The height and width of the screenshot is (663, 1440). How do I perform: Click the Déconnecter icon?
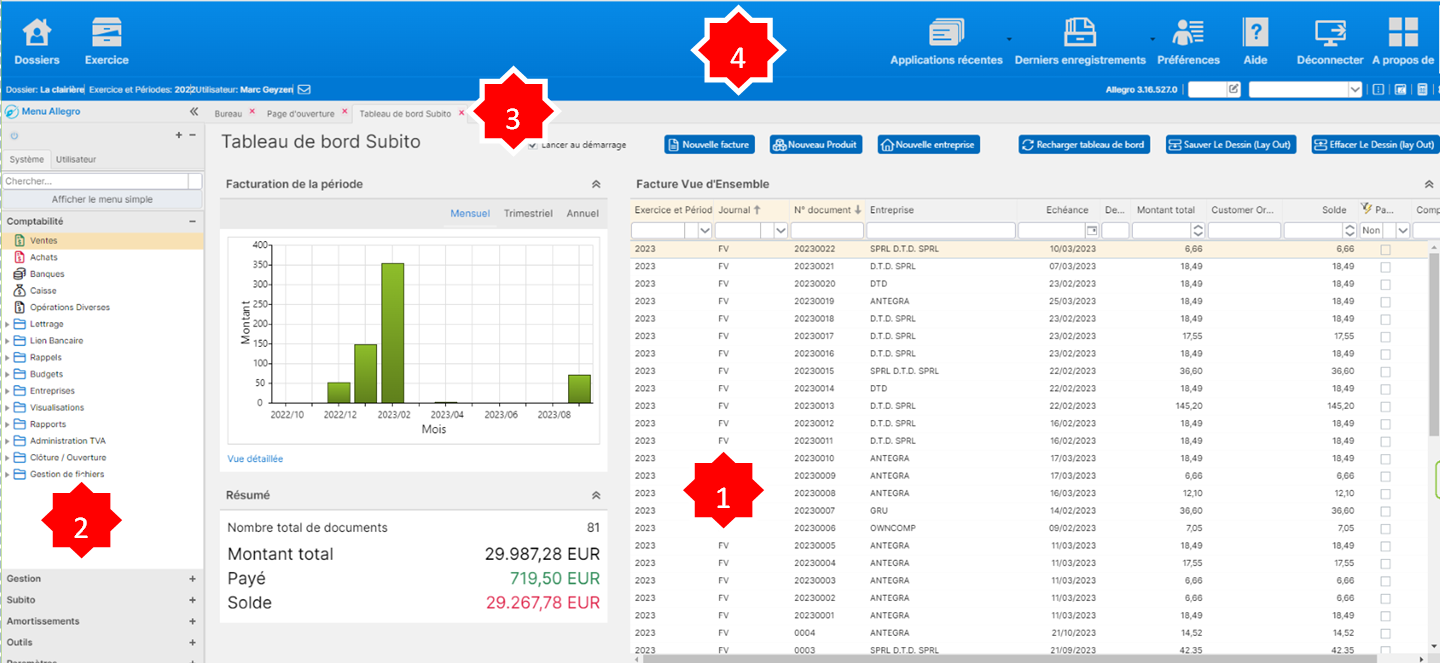(x=1330, y=32)
